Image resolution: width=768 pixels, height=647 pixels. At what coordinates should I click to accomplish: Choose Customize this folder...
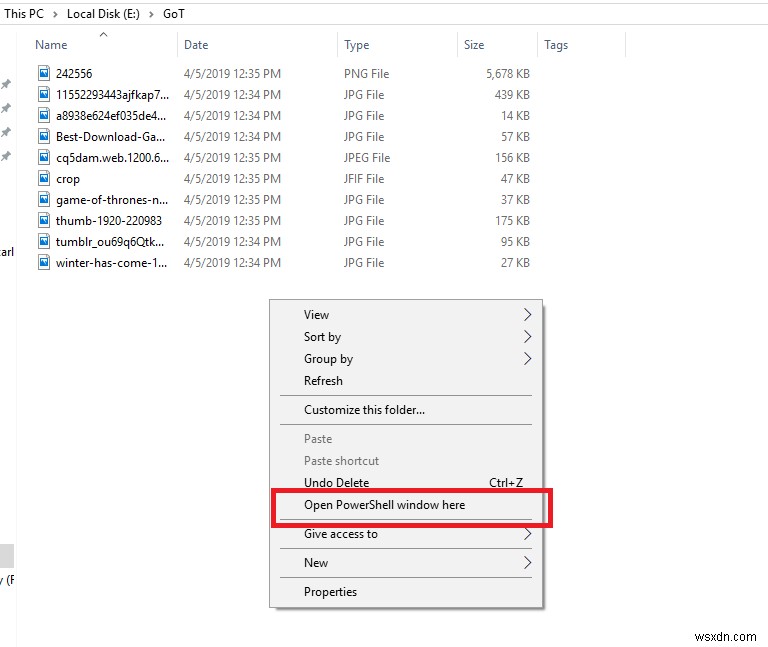pos(406,409)
